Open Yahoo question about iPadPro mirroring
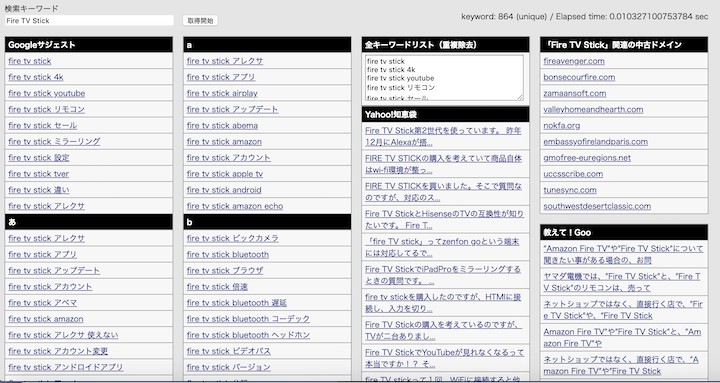The width and height of the screenshot is (720, 383). pyautogui.click(x=443, y=275)
